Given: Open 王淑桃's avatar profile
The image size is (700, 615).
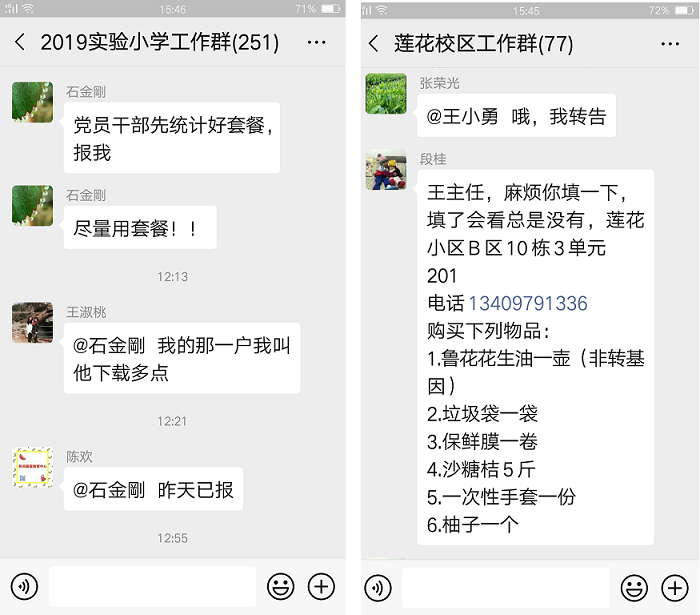Looking at the screenshot, I should click(32, 323).
